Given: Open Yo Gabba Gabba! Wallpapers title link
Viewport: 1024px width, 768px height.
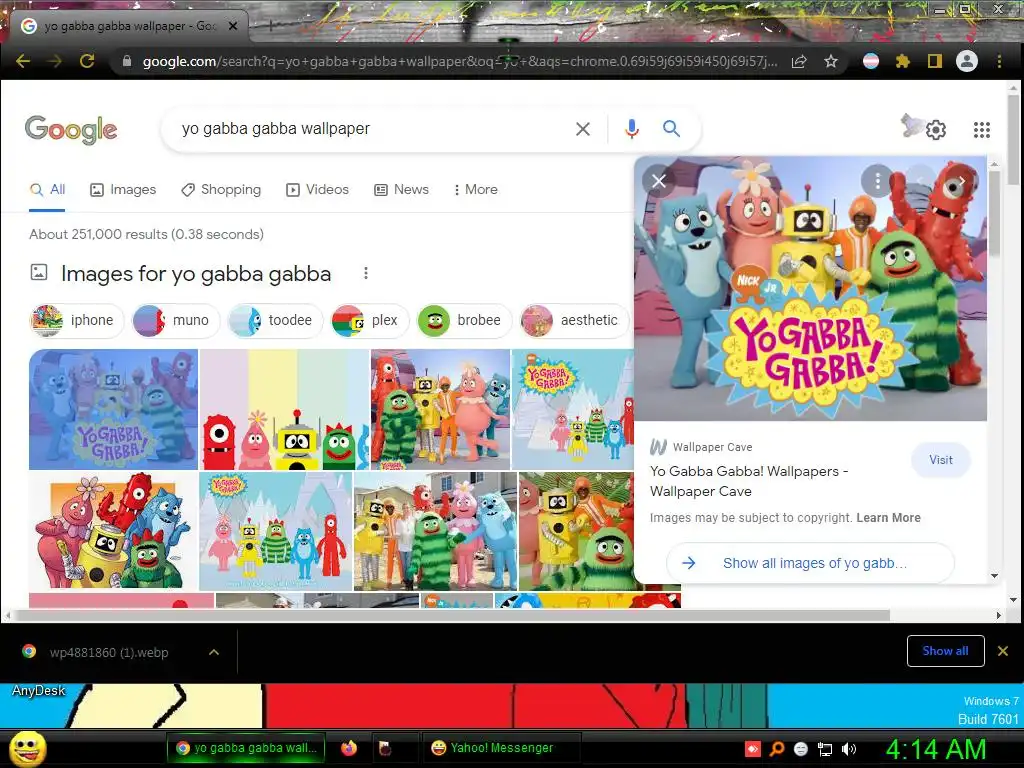Looking at the screenshot, I should coord(749,481).
